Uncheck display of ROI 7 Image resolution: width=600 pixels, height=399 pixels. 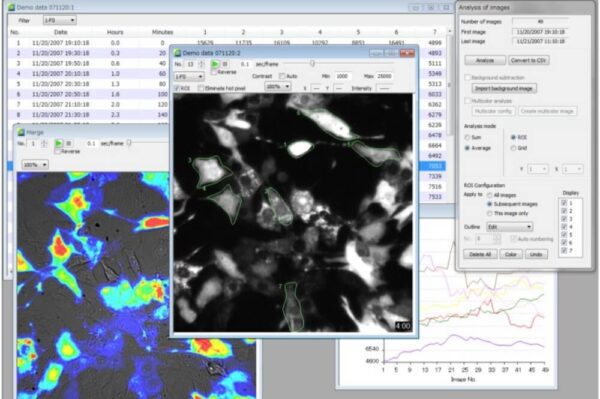pos(564,250)
